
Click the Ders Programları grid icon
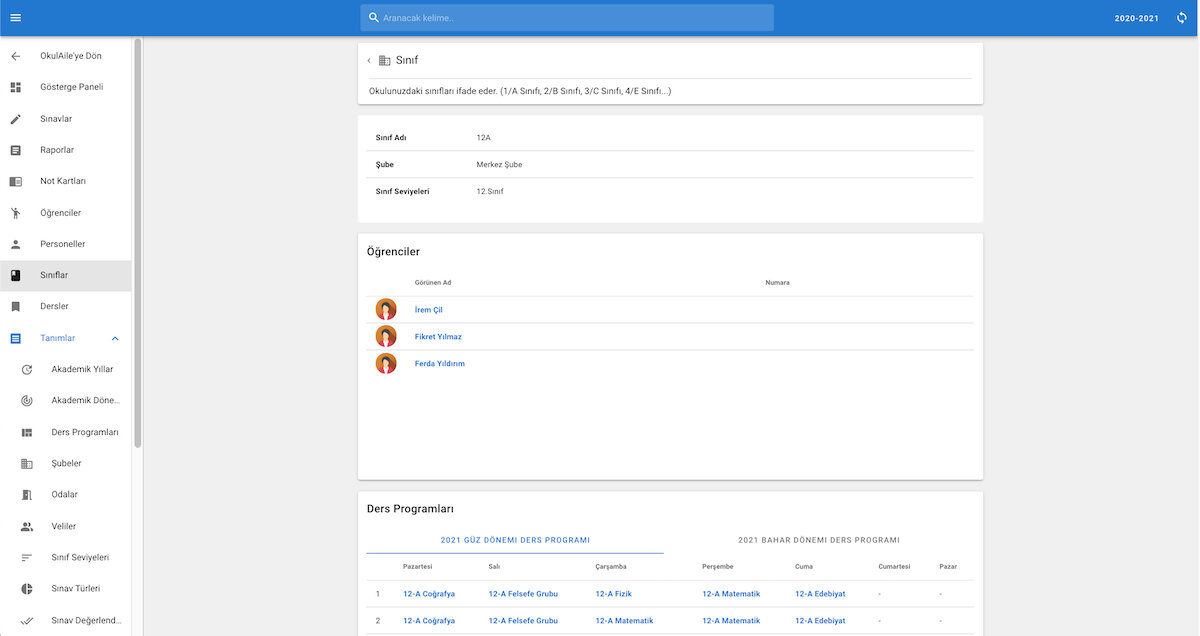pos(27,432)
